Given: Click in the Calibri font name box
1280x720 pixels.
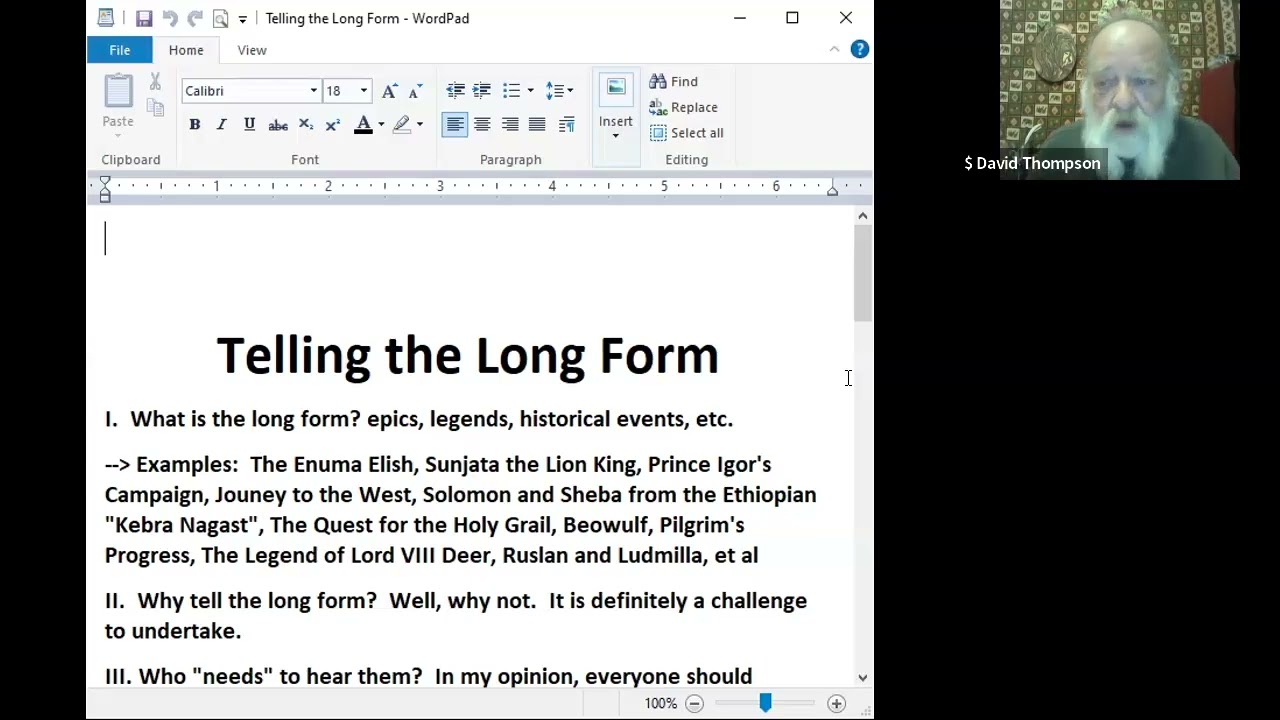Looking at the screenshot, I should point(244,91).
